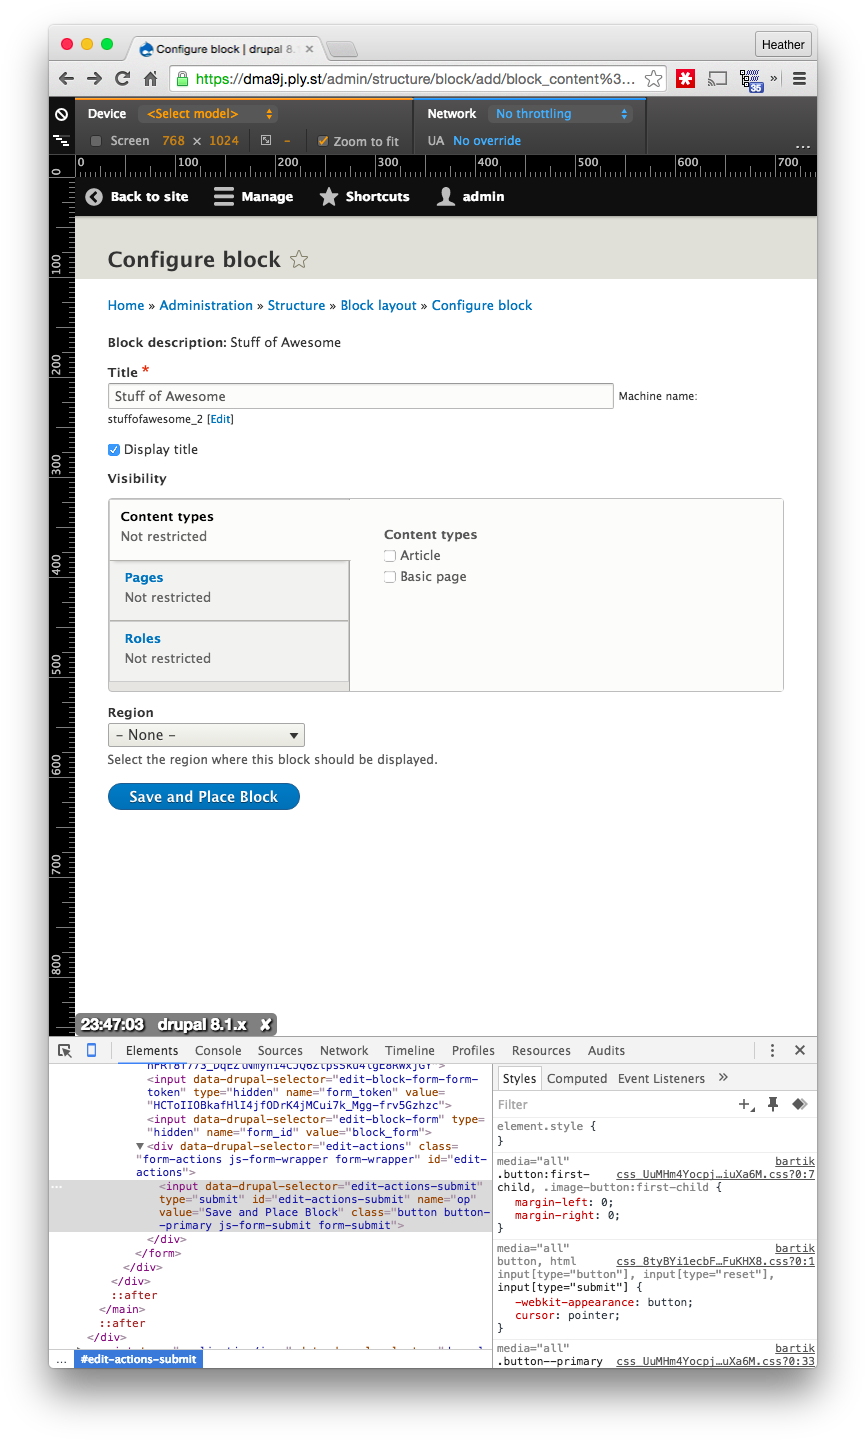
Task: Check the Article content type checkbox
Action: (x=390, y=555)
